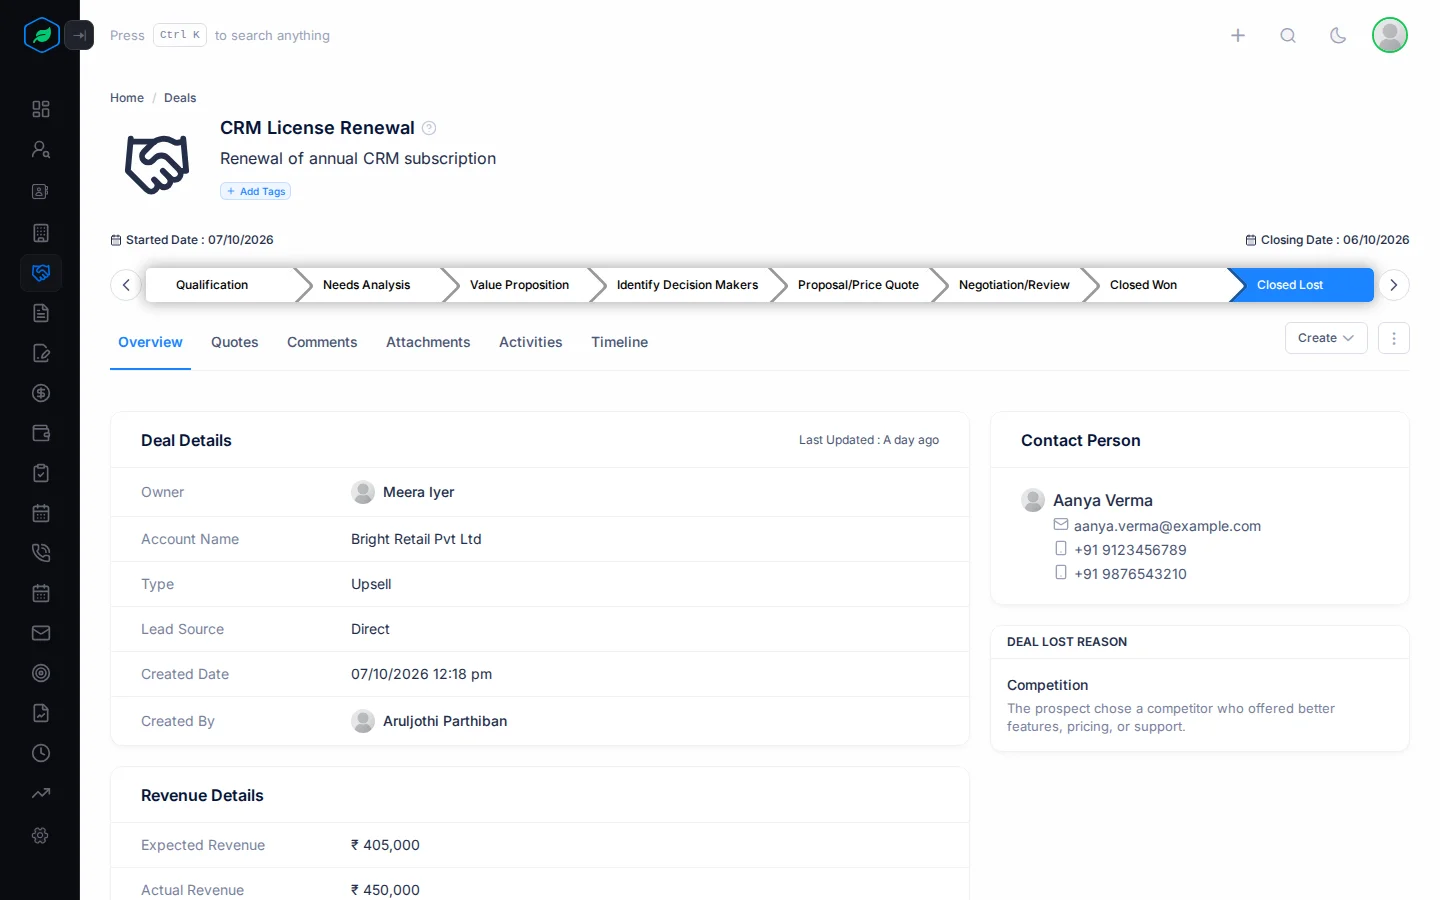The width and height of the screenshot is (1440, 900).
Task: Open the dollar coin sidebar icon
Action: (x=41, y=393)
